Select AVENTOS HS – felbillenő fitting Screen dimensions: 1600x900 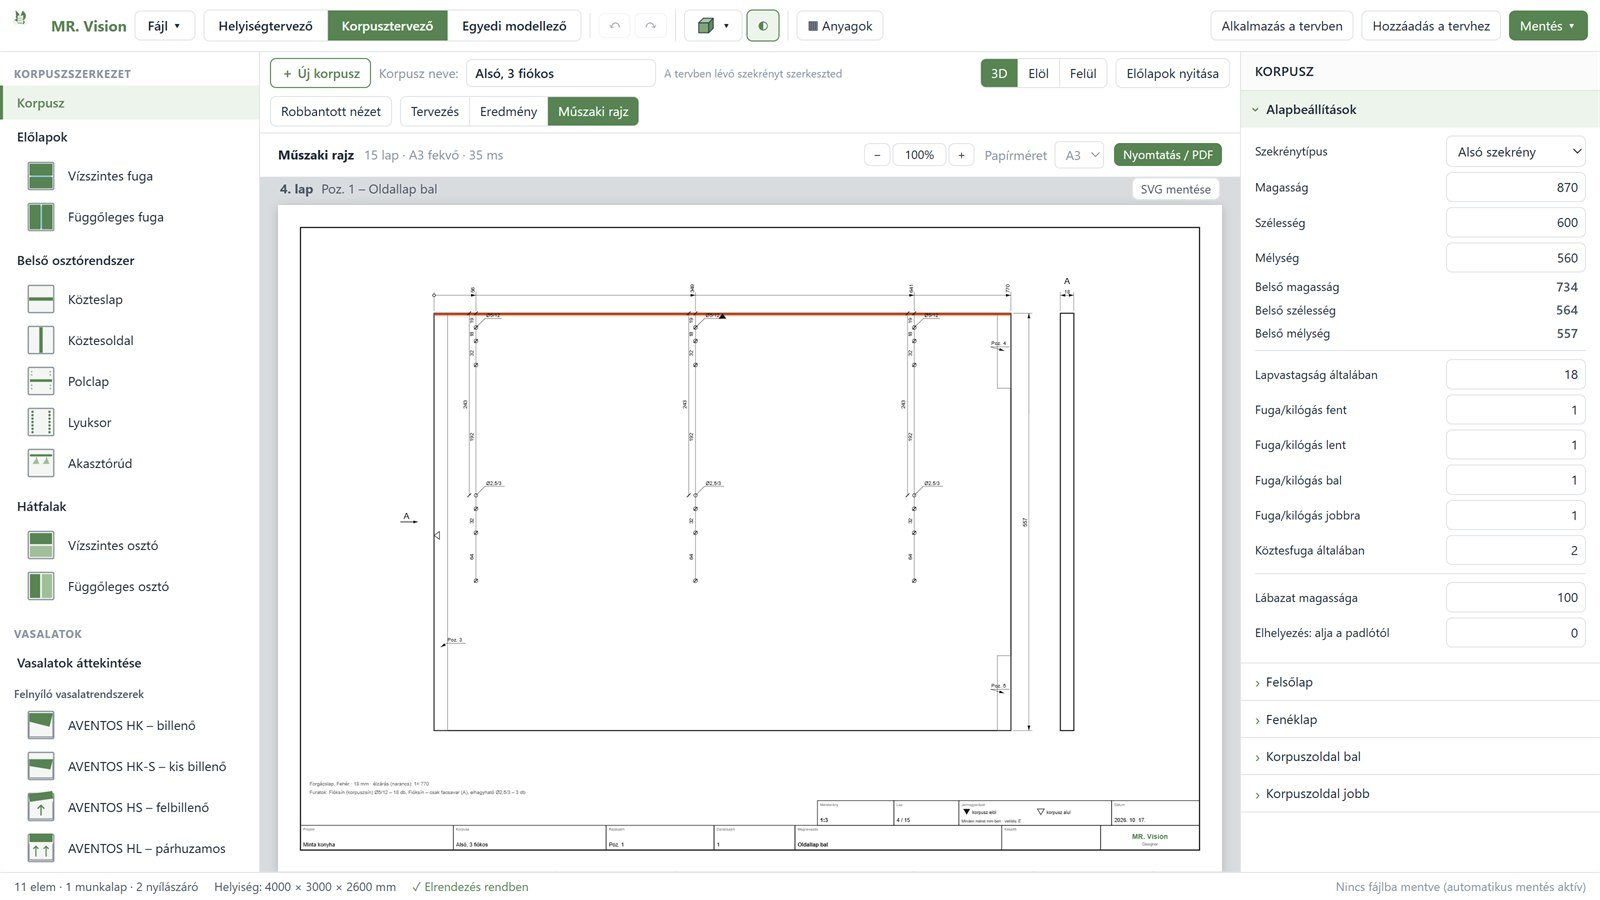pyautogui.click(x=130, y=807)
